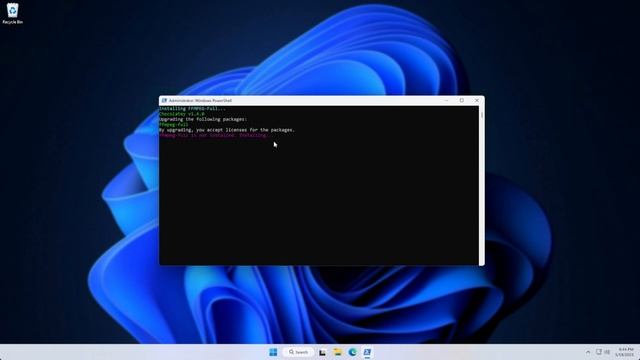Select the PowerShell taskbar icon
This screenshot has width=640, height=360.
coord(367,352)
